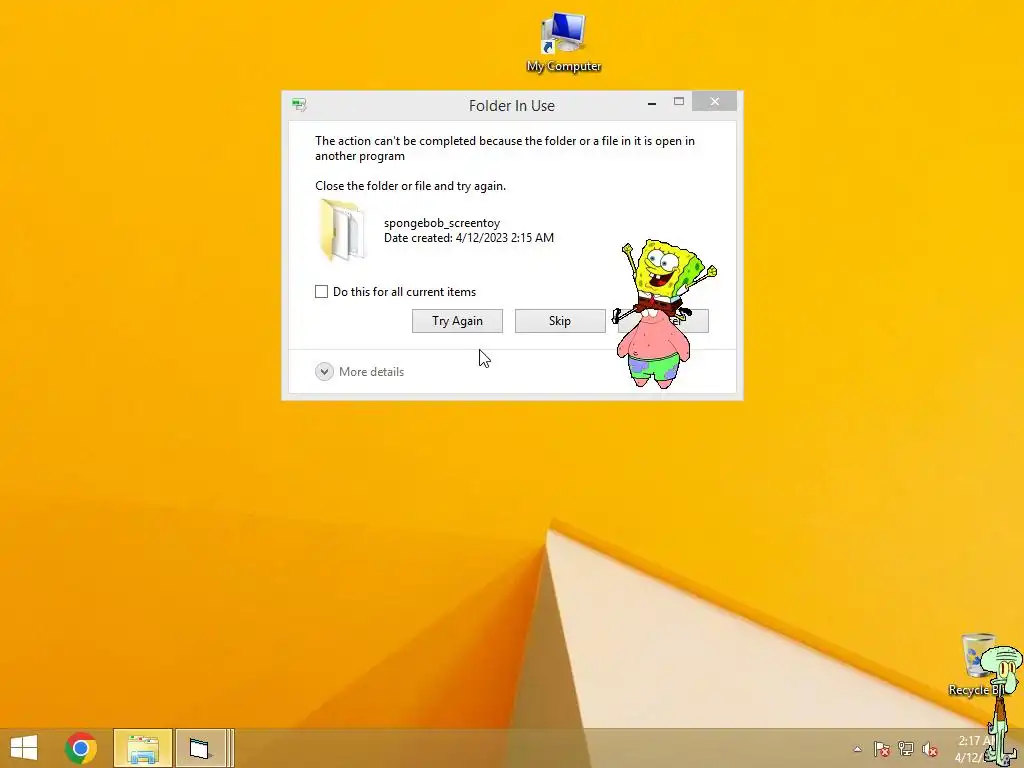Show hidden tray icons arrow
1024x768 pixels.
click(x=857, y=749)
